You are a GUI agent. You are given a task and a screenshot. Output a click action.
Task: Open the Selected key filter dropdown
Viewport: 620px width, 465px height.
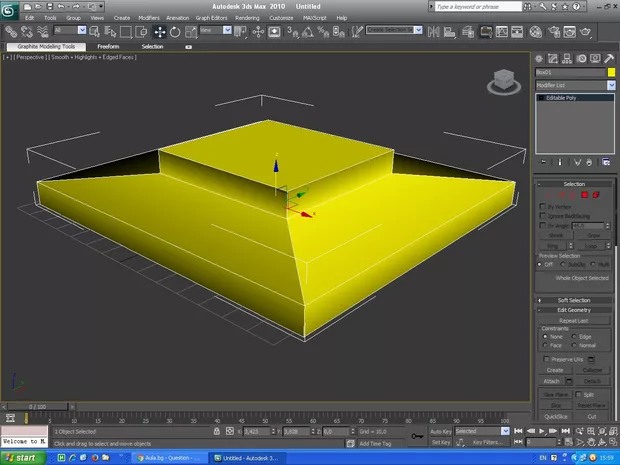[480, 431]
